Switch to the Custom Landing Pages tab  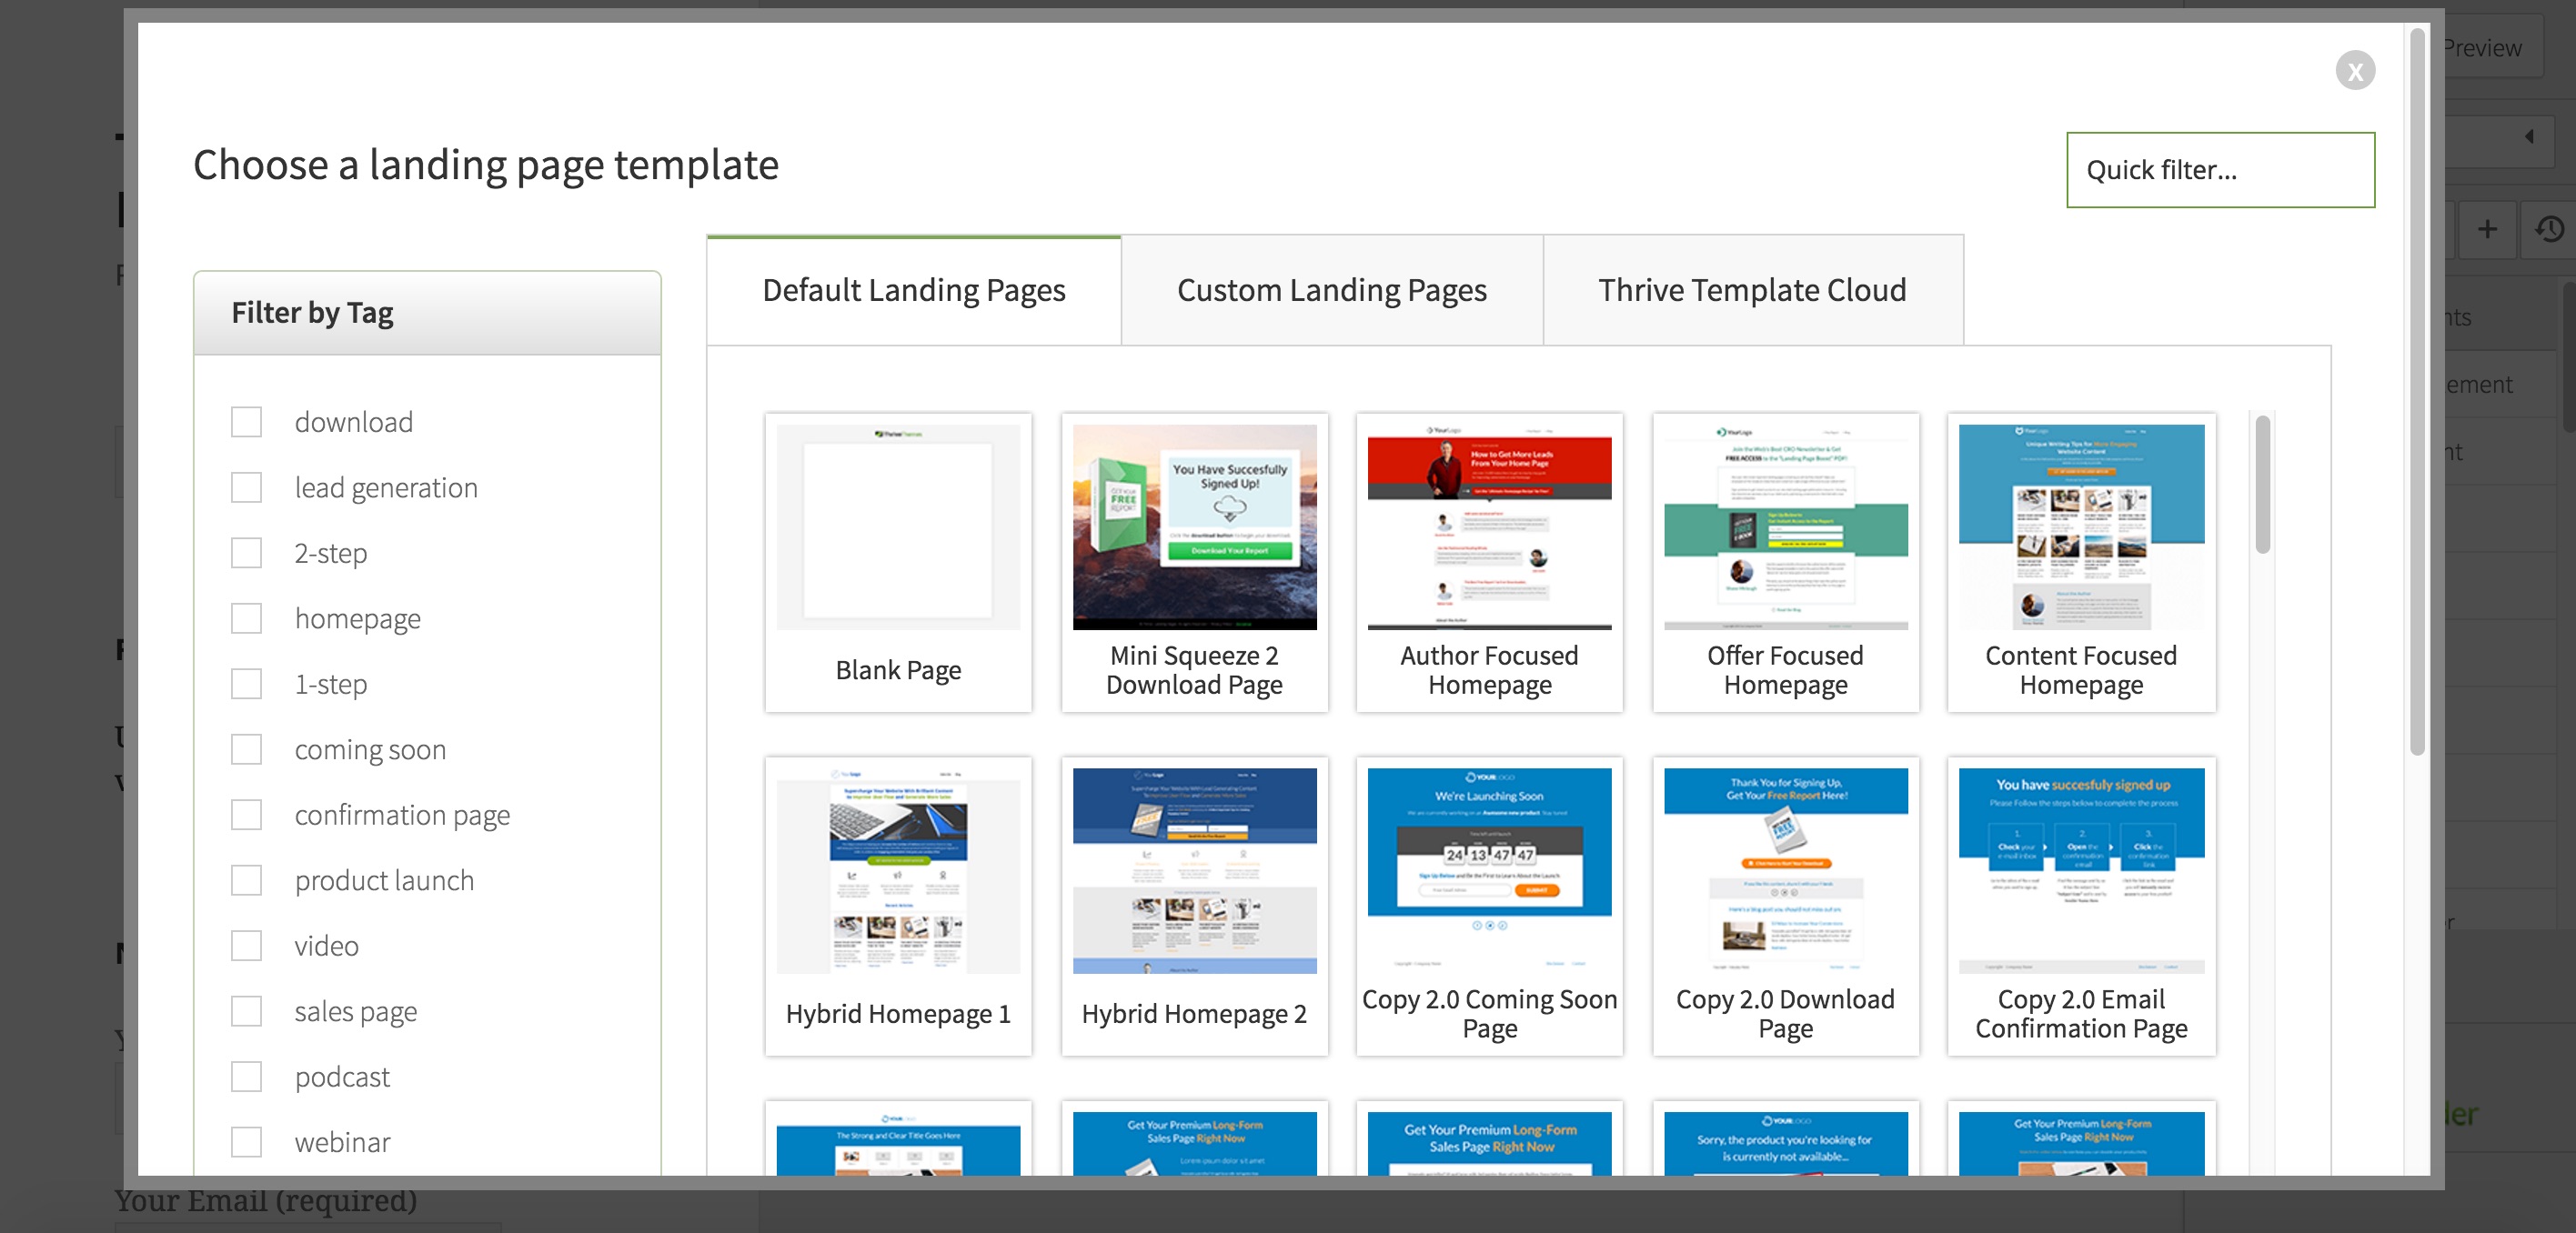(1332, 290)
